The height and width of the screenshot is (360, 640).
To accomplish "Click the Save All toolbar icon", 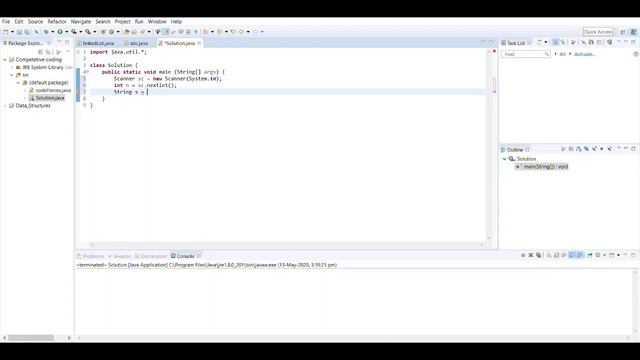I will (27, 32).
